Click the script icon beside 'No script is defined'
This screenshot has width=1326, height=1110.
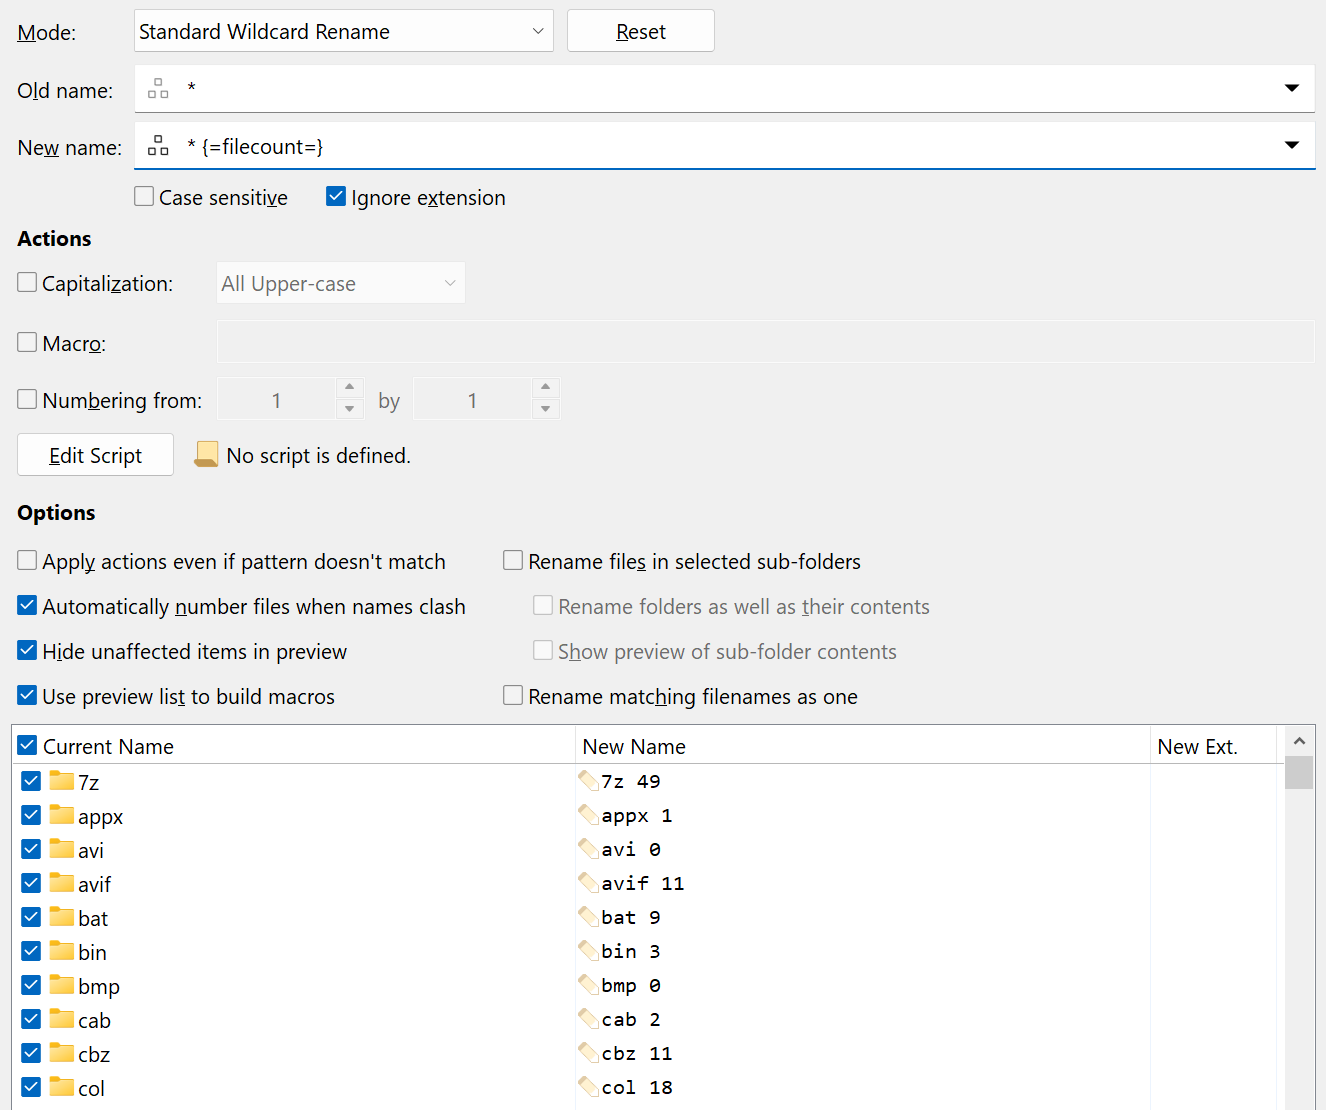coord(206,455)
